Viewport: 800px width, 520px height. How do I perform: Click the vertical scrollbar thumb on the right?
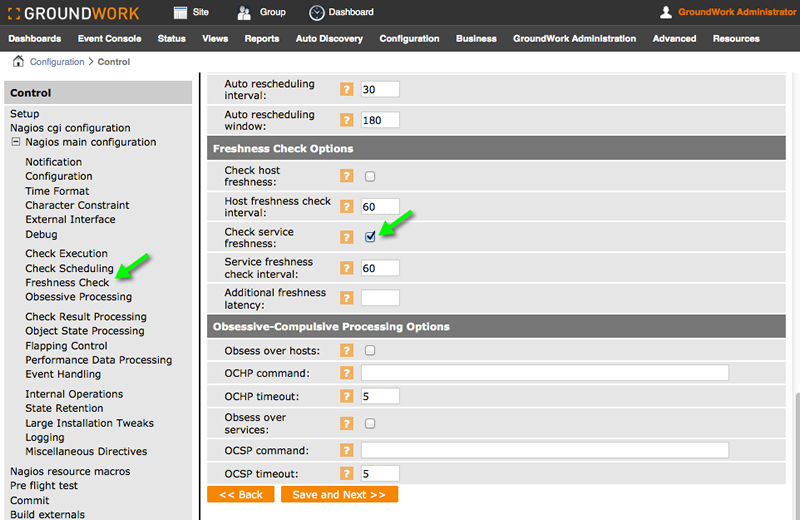coord(797,457)
